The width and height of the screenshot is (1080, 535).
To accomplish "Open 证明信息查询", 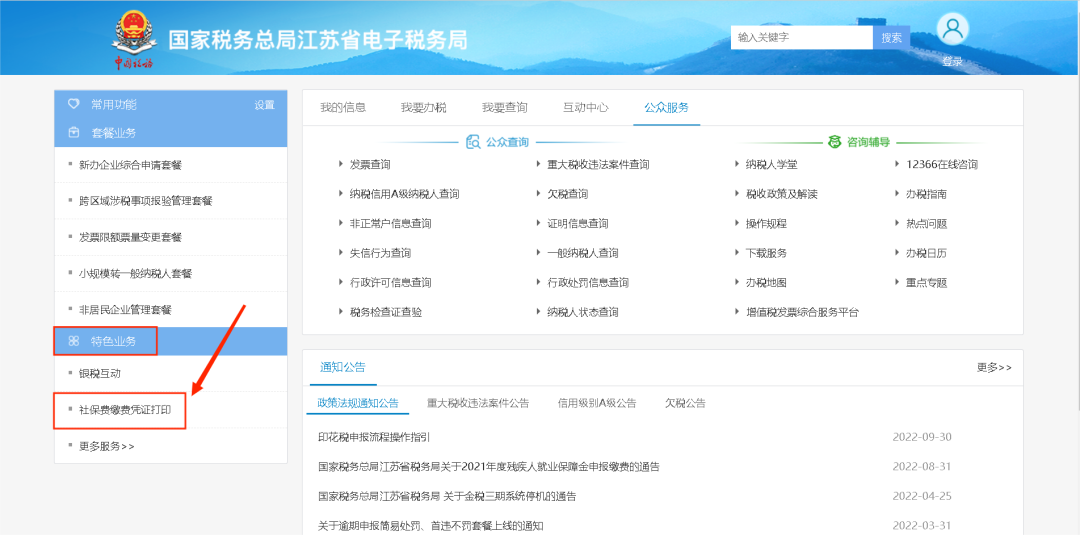I will pos(578,224).
